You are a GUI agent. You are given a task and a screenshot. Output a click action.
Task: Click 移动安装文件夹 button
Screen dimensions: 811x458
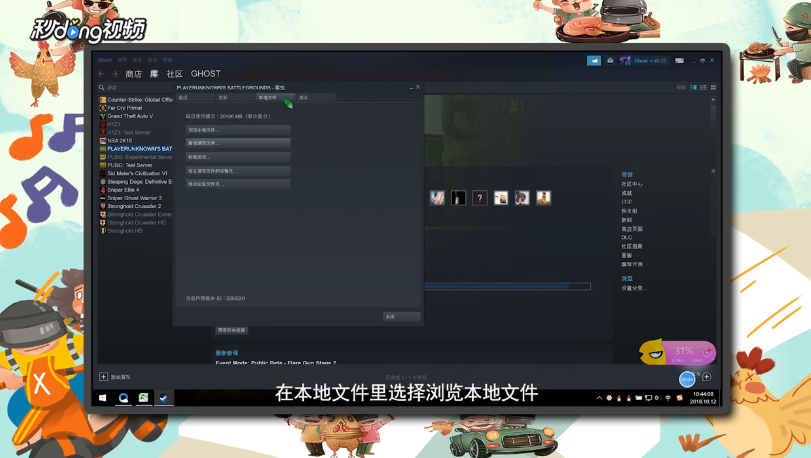point(238,184)
